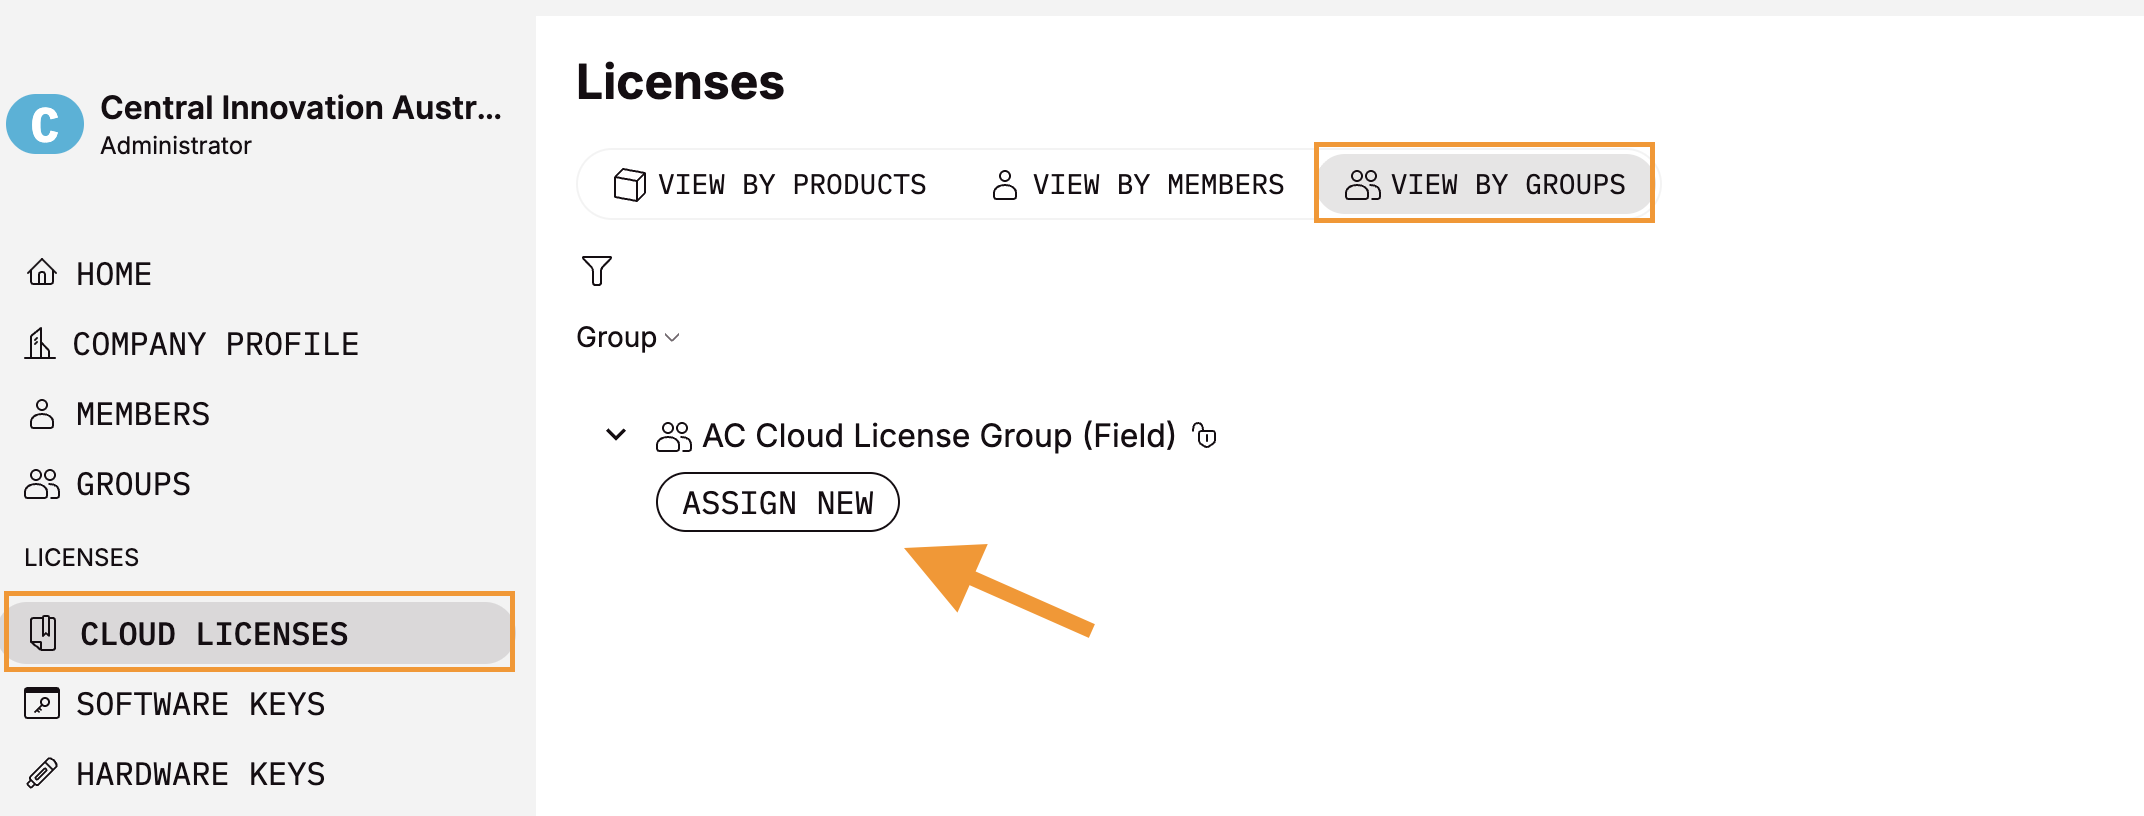Click the Hardware Keys dongle icon
Viewport: 2144px width, 816px height.
[42, 773]
